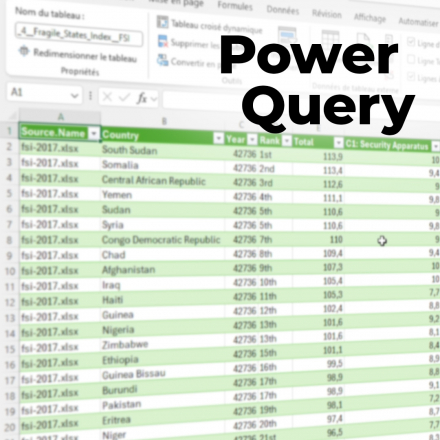Click the cell containing Syria
Viewport: 440px width, 440px height.
click(x=163, y=225)
